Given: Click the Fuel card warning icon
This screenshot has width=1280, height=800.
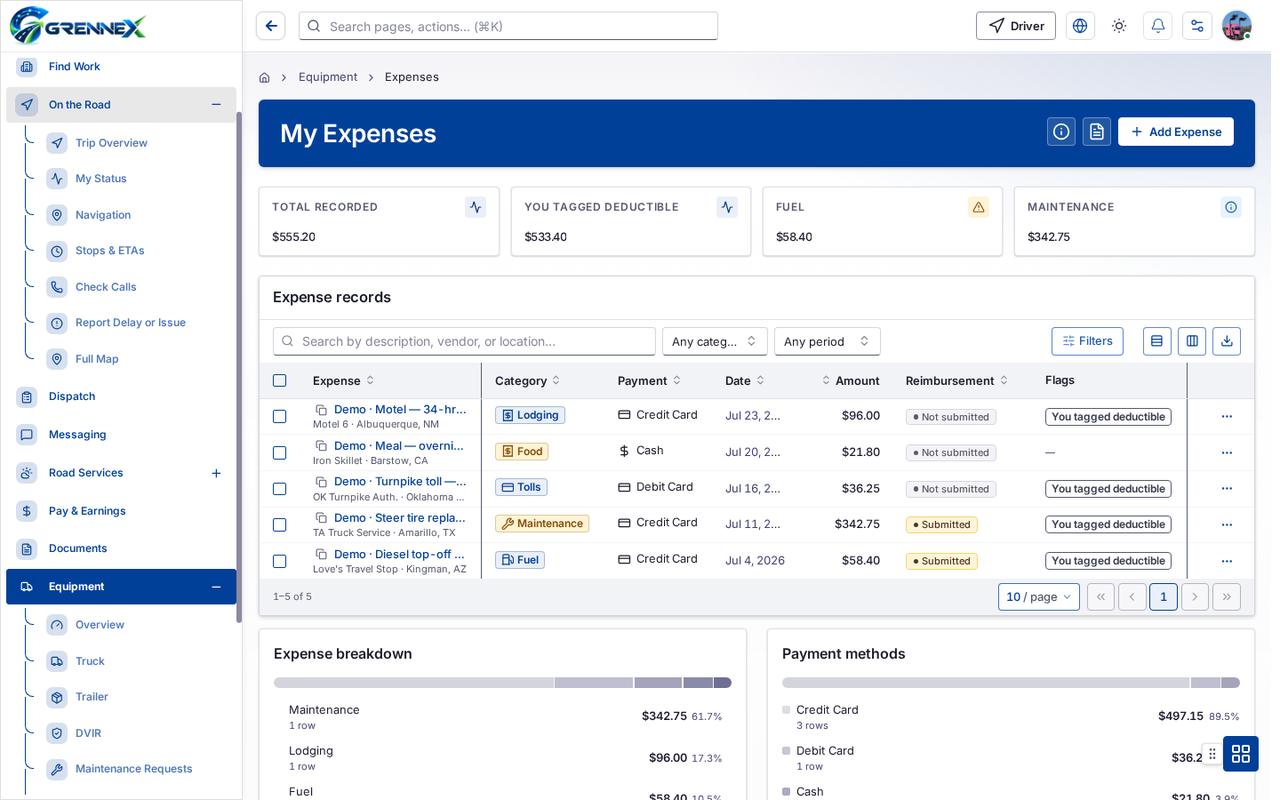Looking at the screenshot, I should coord(979,207).
